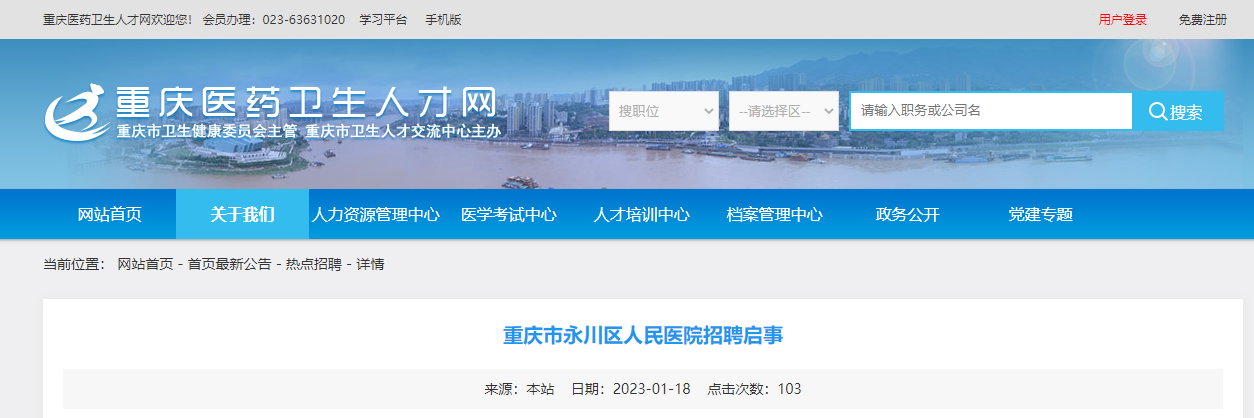Click the 来源：本站 source text
This screenshot has height=418, width=1254.
519,389
